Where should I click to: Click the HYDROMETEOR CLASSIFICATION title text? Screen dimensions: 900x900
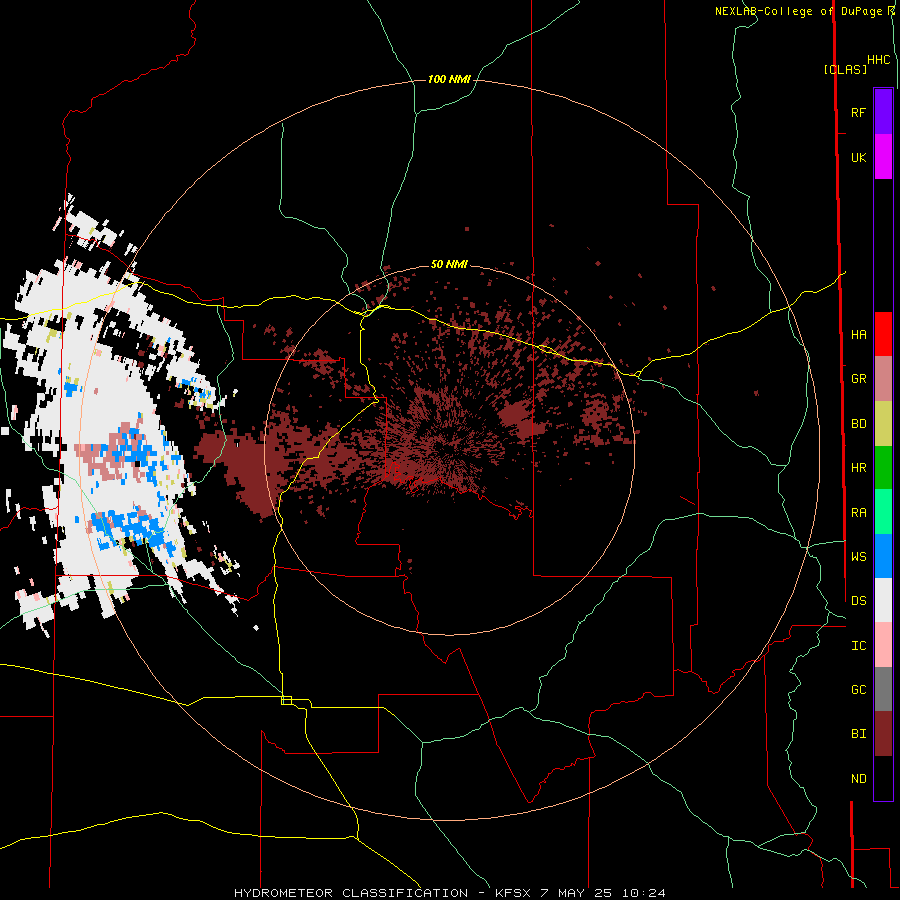(x=351, y=893)
